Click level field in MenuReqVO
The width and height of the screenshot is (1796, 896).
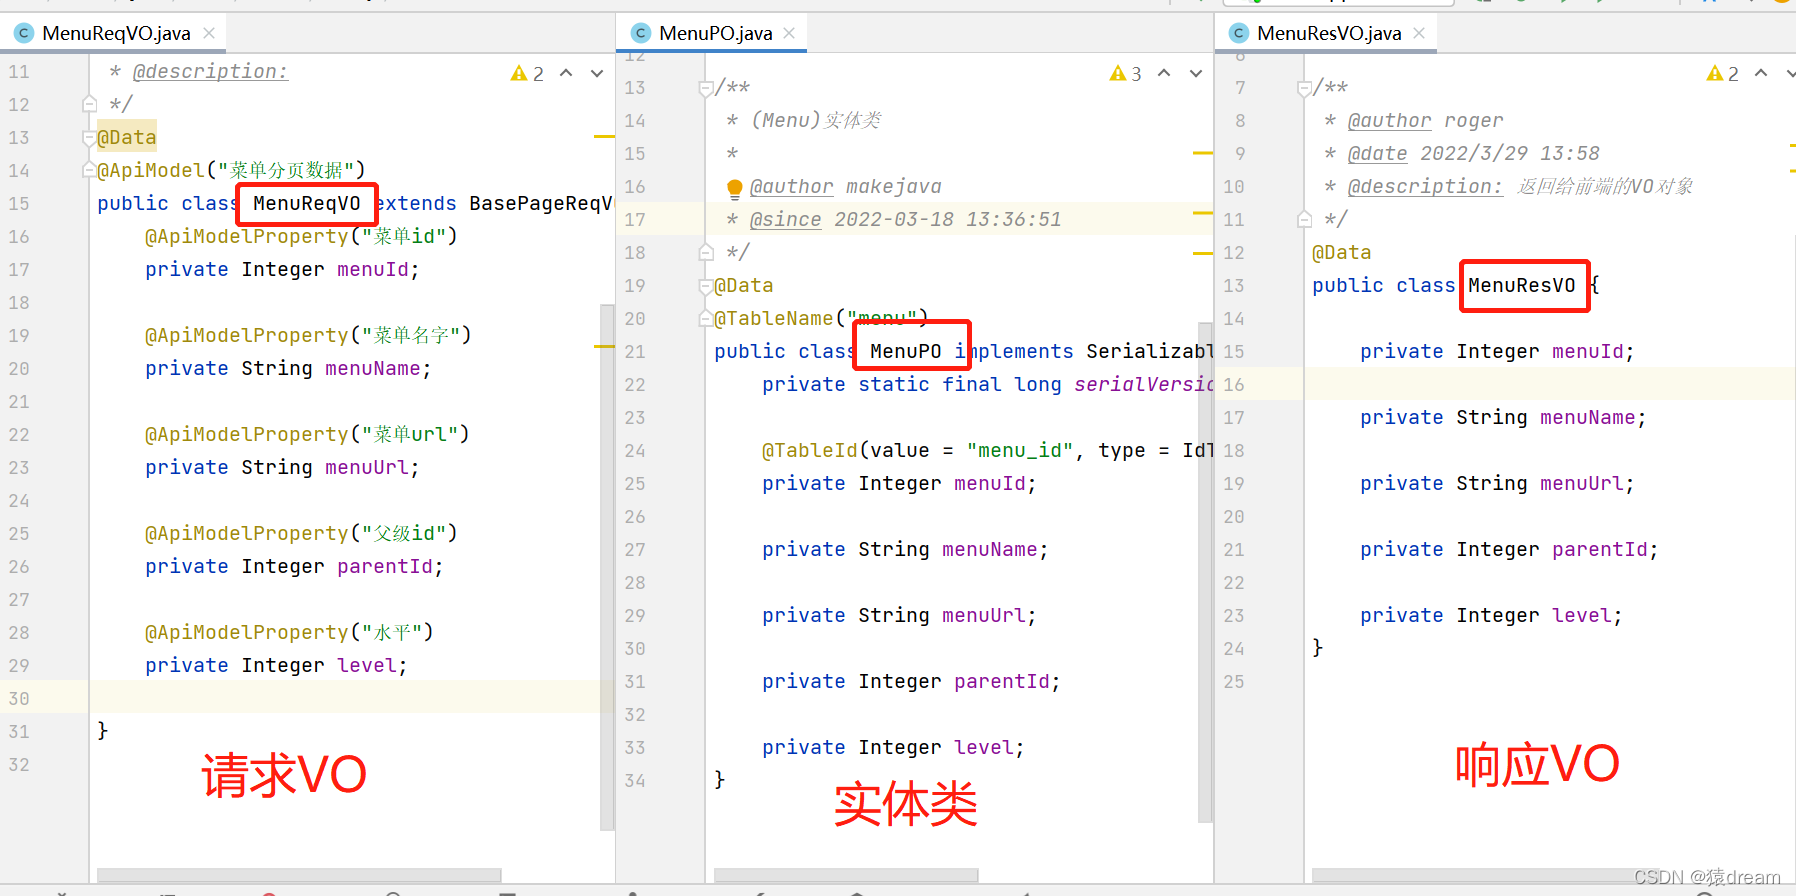click(x=366, y=666)
